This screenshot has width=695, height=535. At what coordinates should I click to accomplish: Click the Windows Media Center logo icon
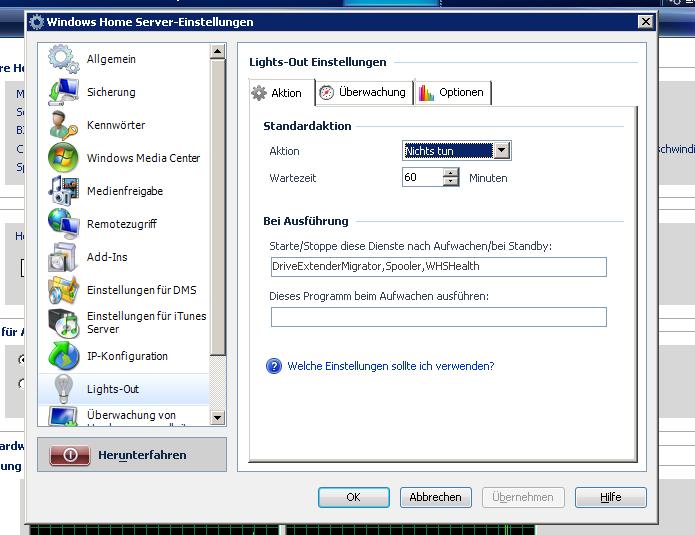click(63, 158)
